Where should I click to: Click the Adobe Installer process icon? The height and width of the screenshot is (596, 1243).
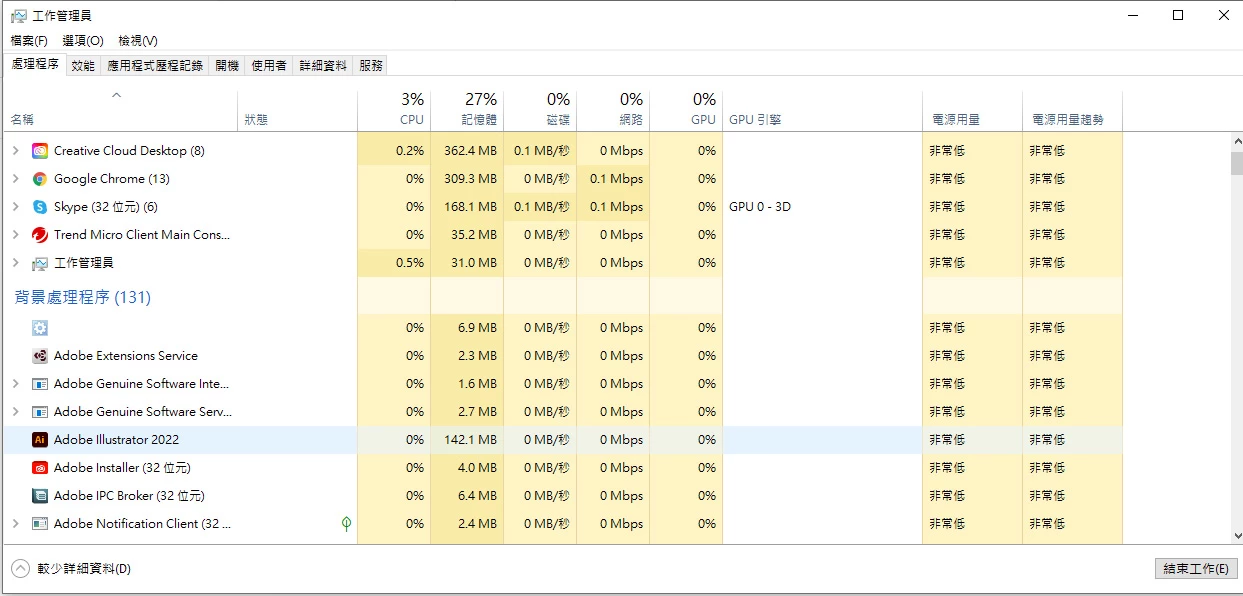tap(40, 468)
